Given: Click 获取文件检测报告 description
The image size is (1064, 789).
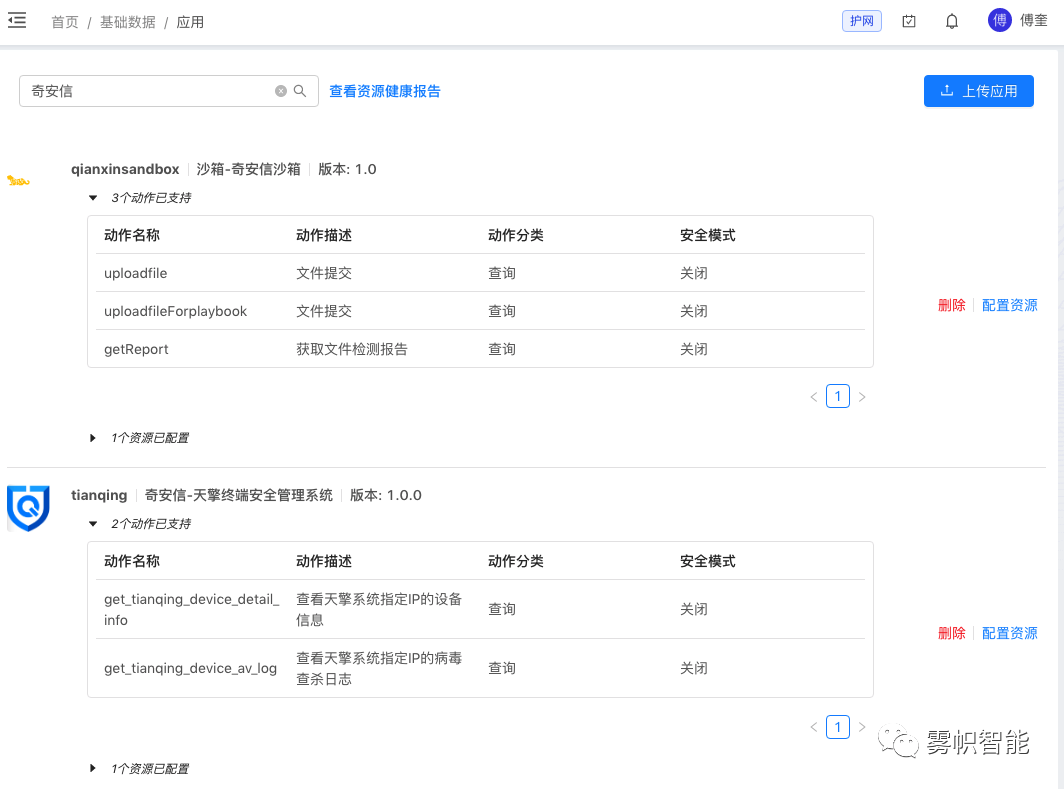Looking at the screenshot, I should 352,349.
